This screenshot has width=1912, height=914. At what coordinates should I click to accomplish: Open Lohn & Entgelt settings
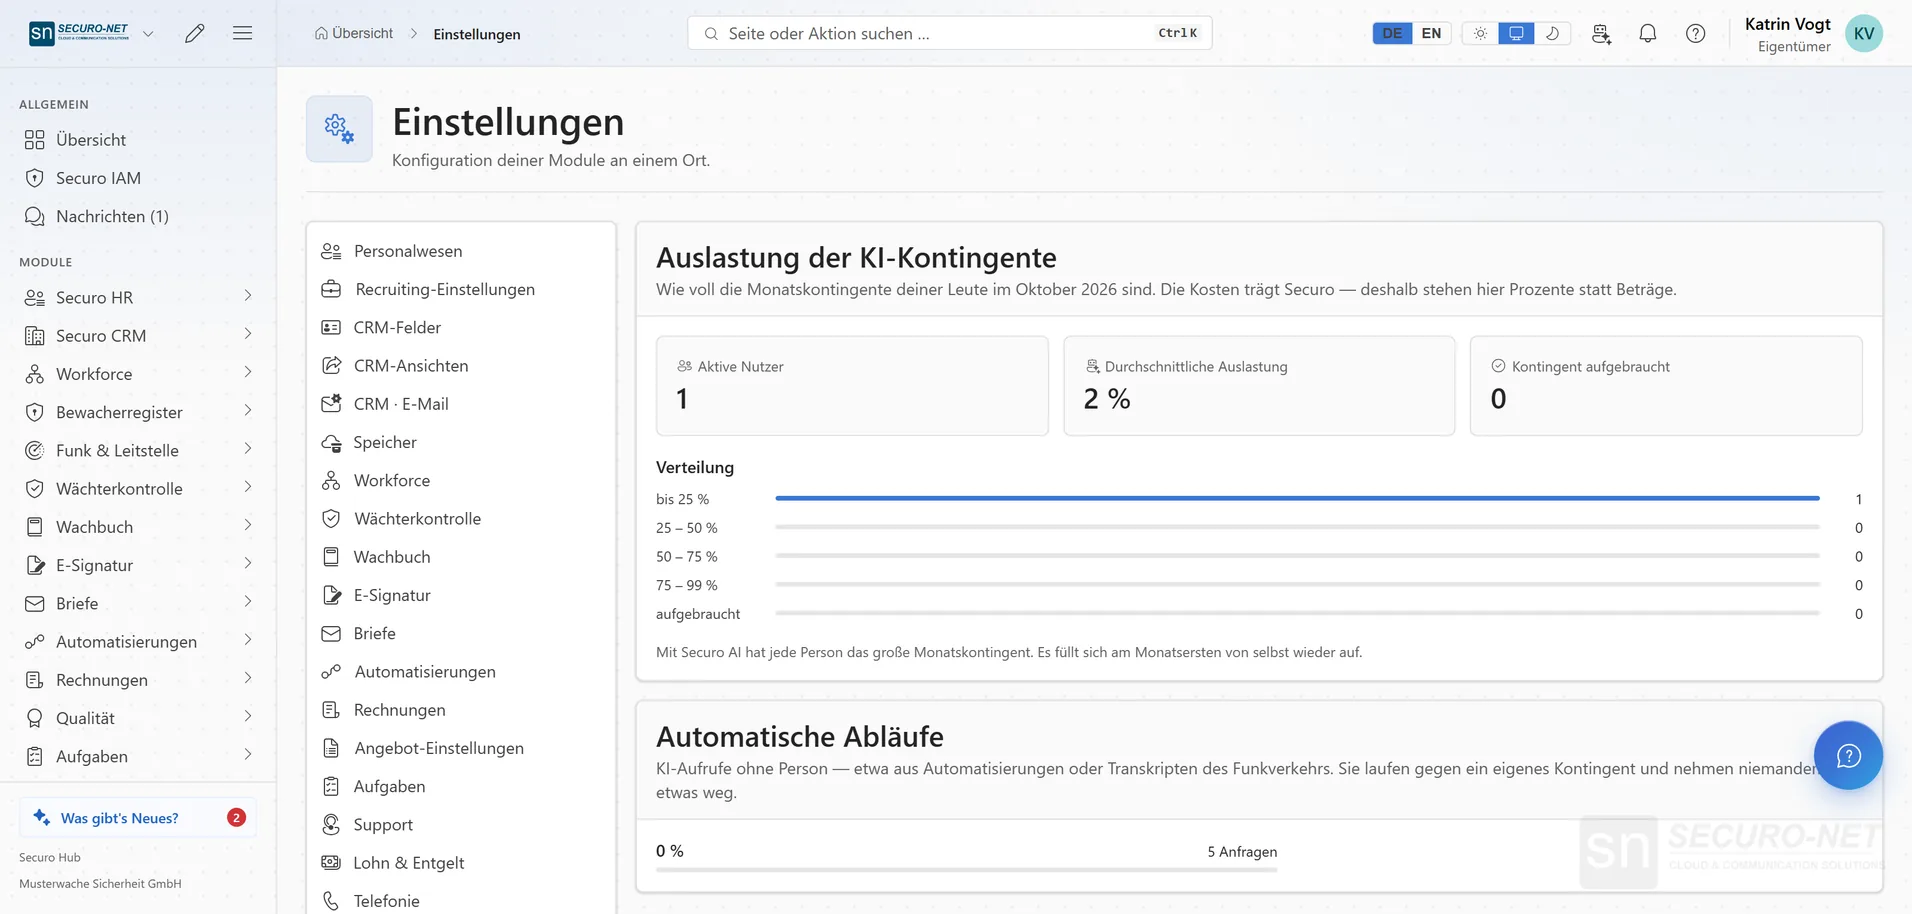pos(461,863)
